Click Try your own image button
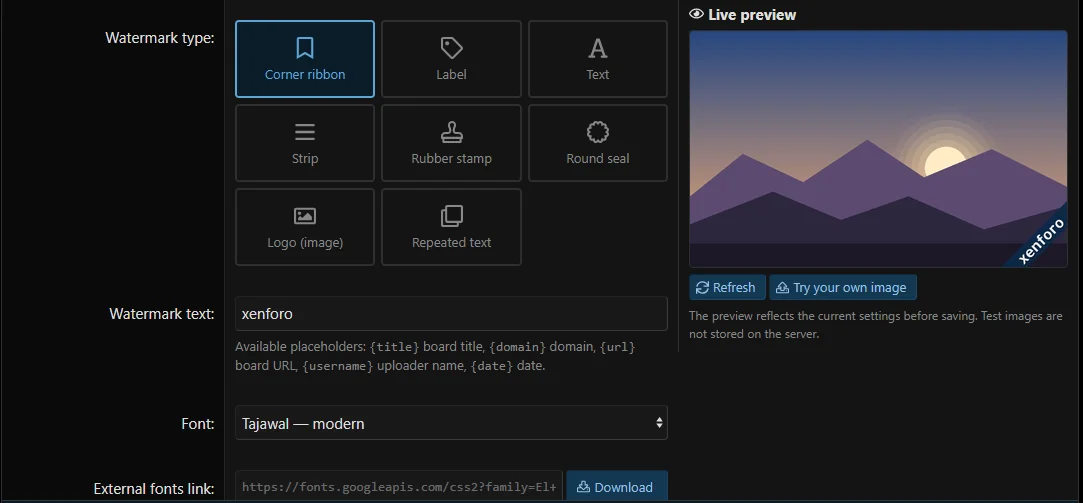 [x=843, y=287]
